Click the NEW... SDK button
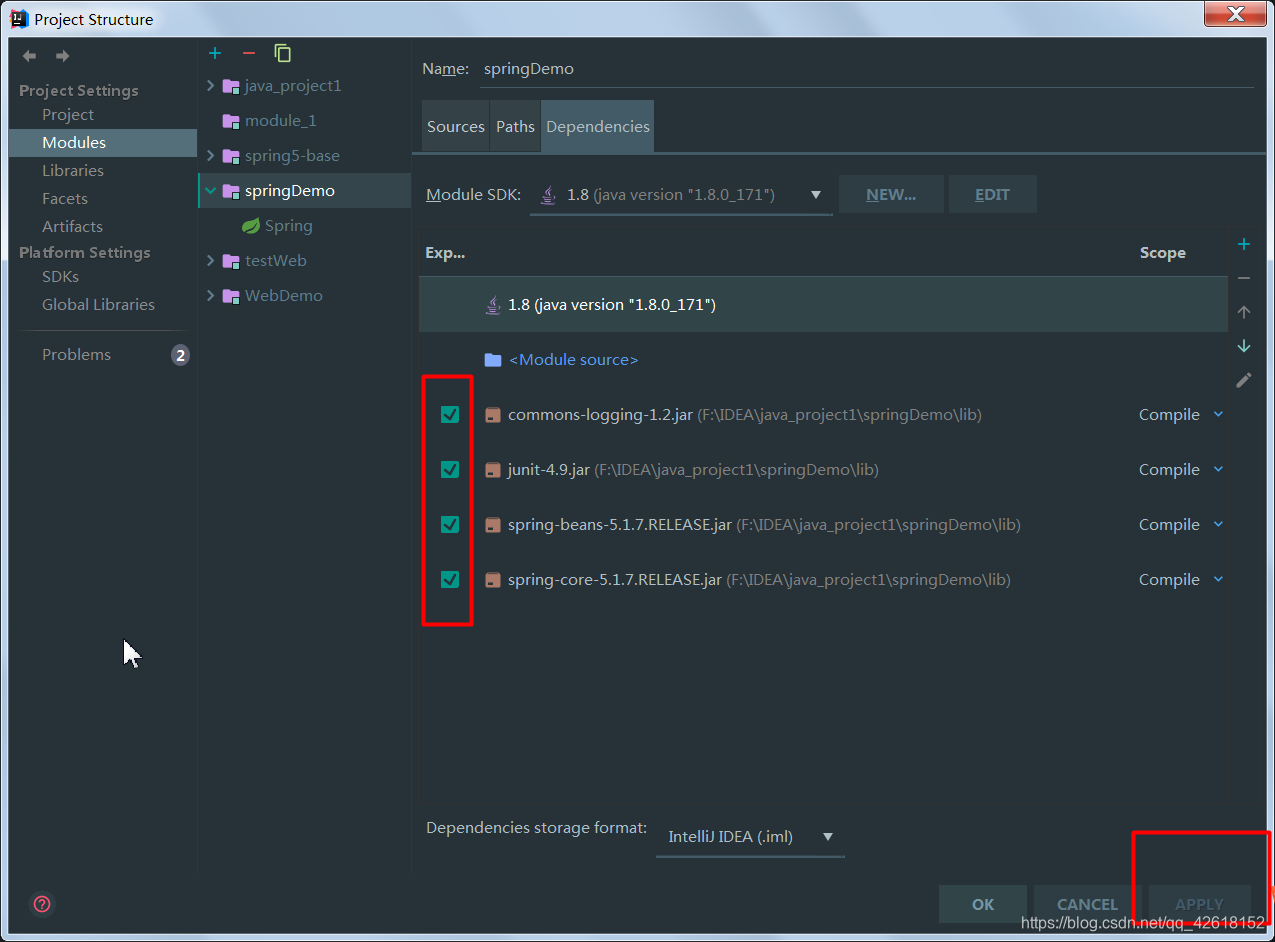 tap(891, 195)
